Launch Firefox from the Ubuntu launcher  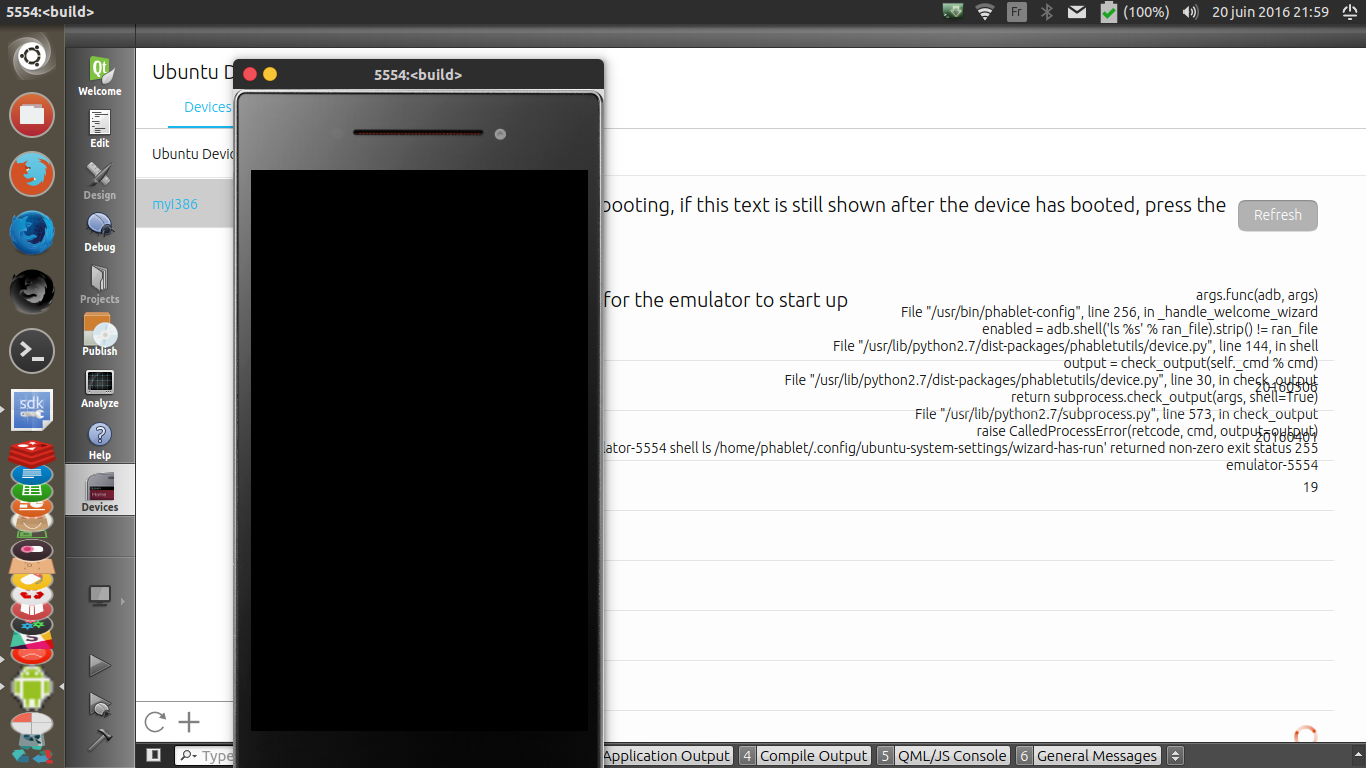click(x=32, y=174)
